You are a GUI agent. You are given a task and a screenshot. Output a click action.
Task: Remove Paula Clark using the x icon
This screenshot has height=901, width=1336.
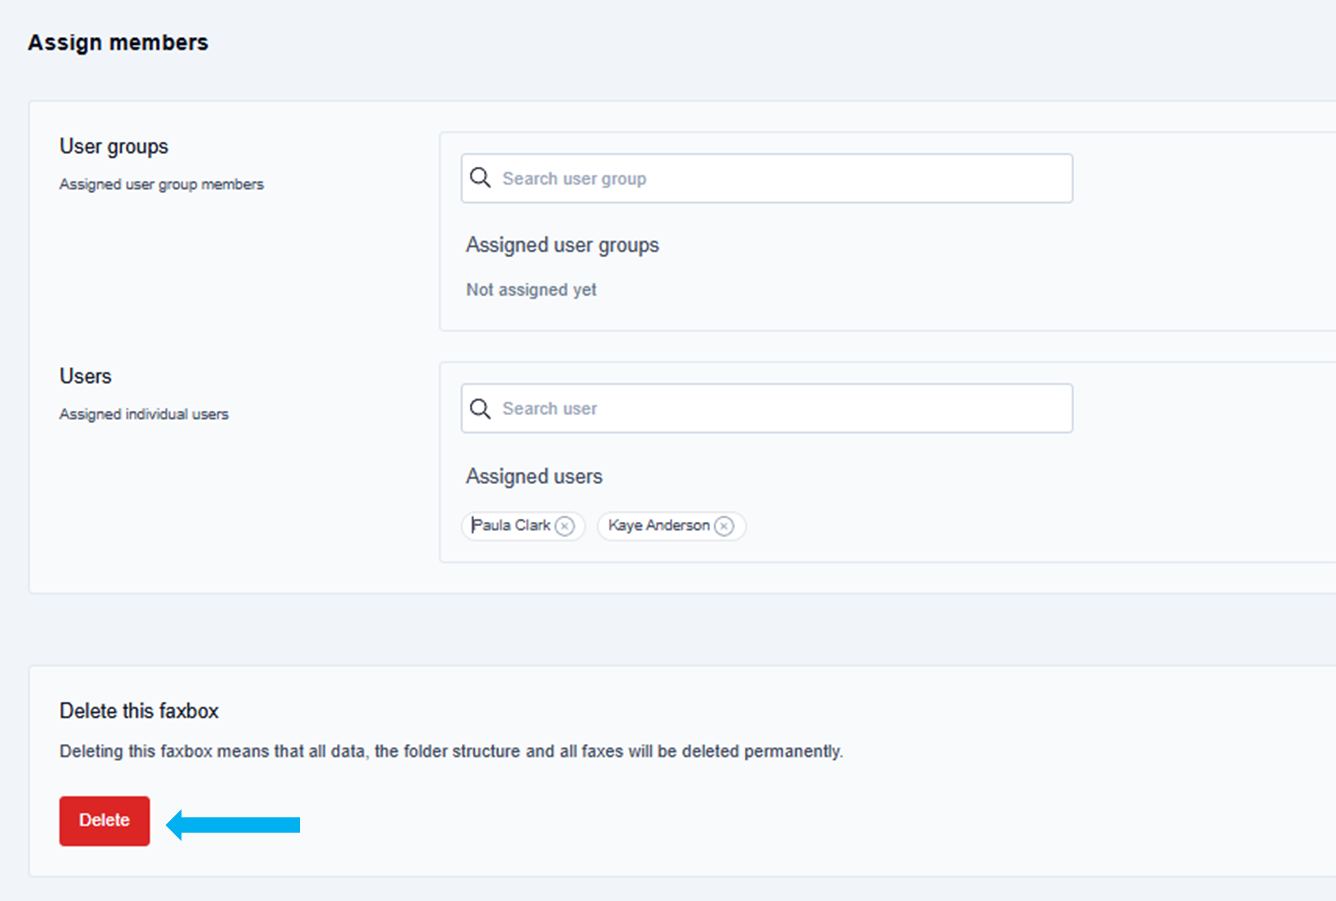[x=565, y=526]
